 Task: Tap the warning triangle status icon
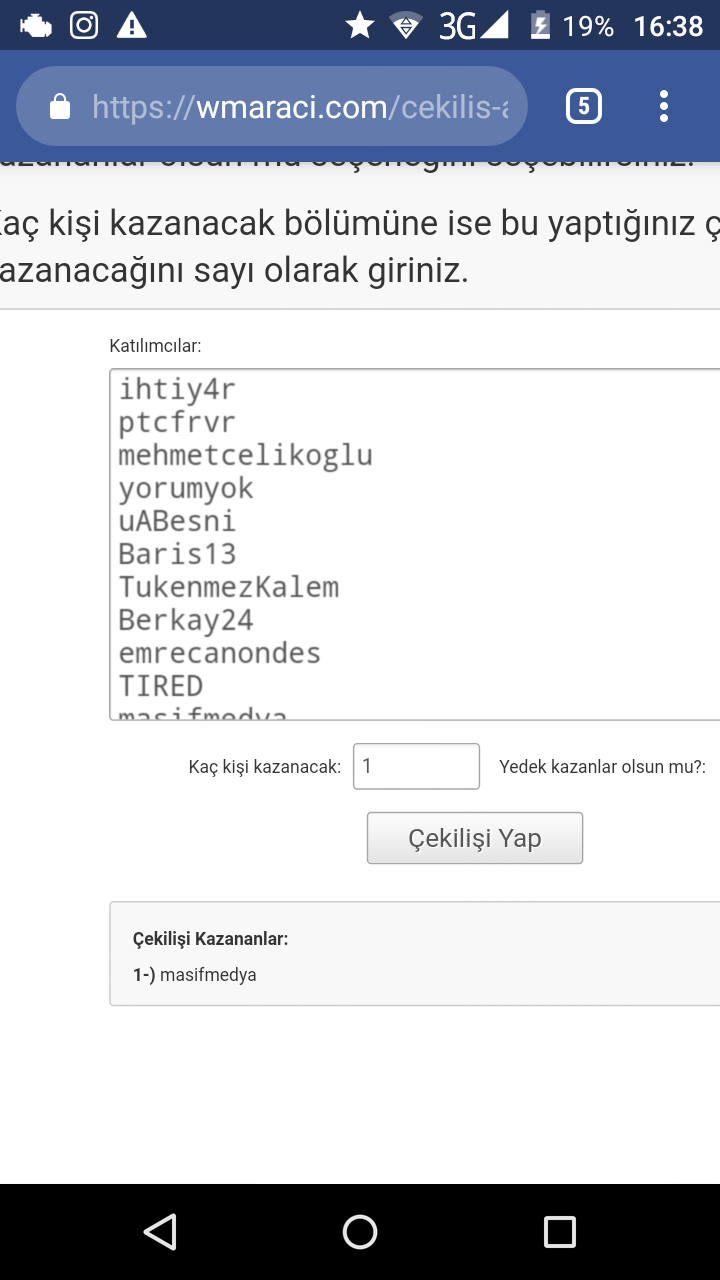(132, 25)
